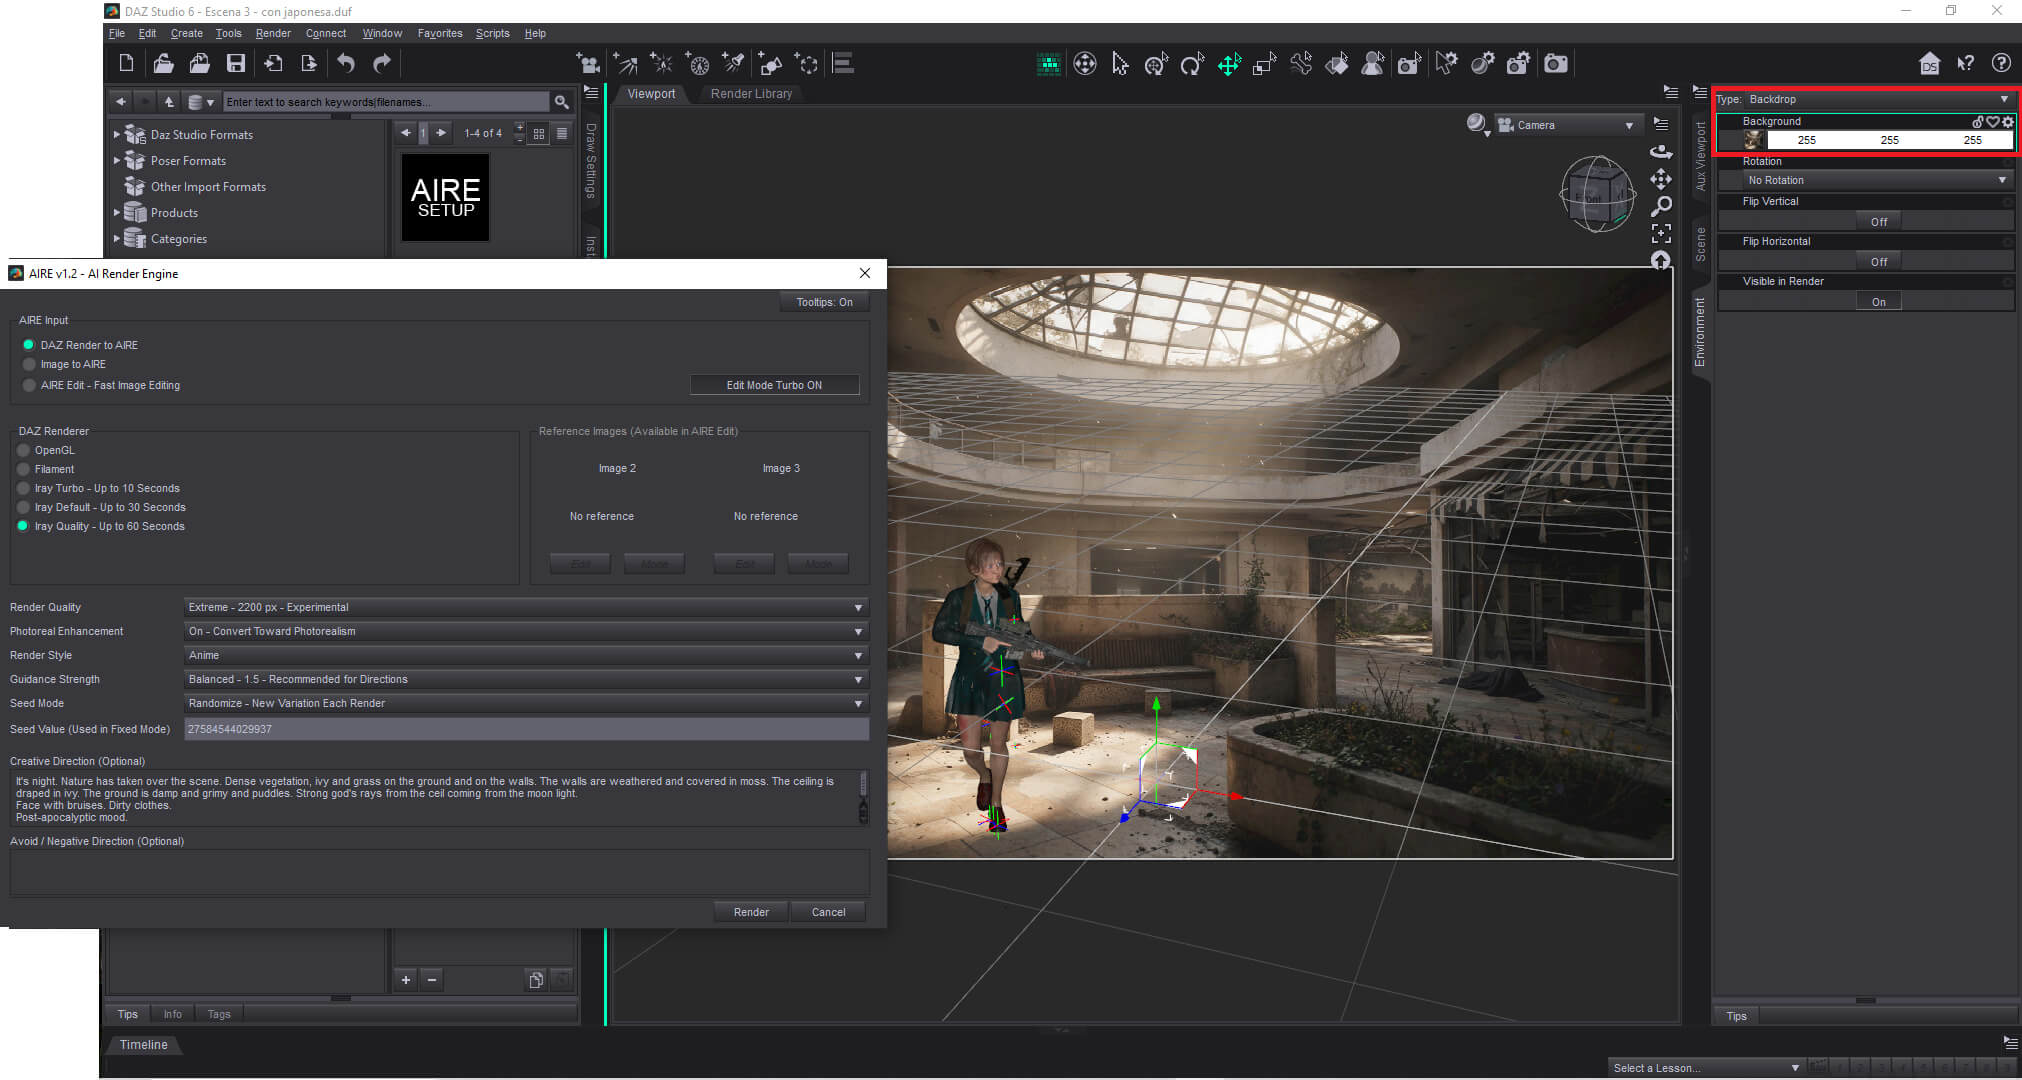Click the DS home icon
The width and height of the screenshot is (2022, 1080).
tap(1930, 64)
